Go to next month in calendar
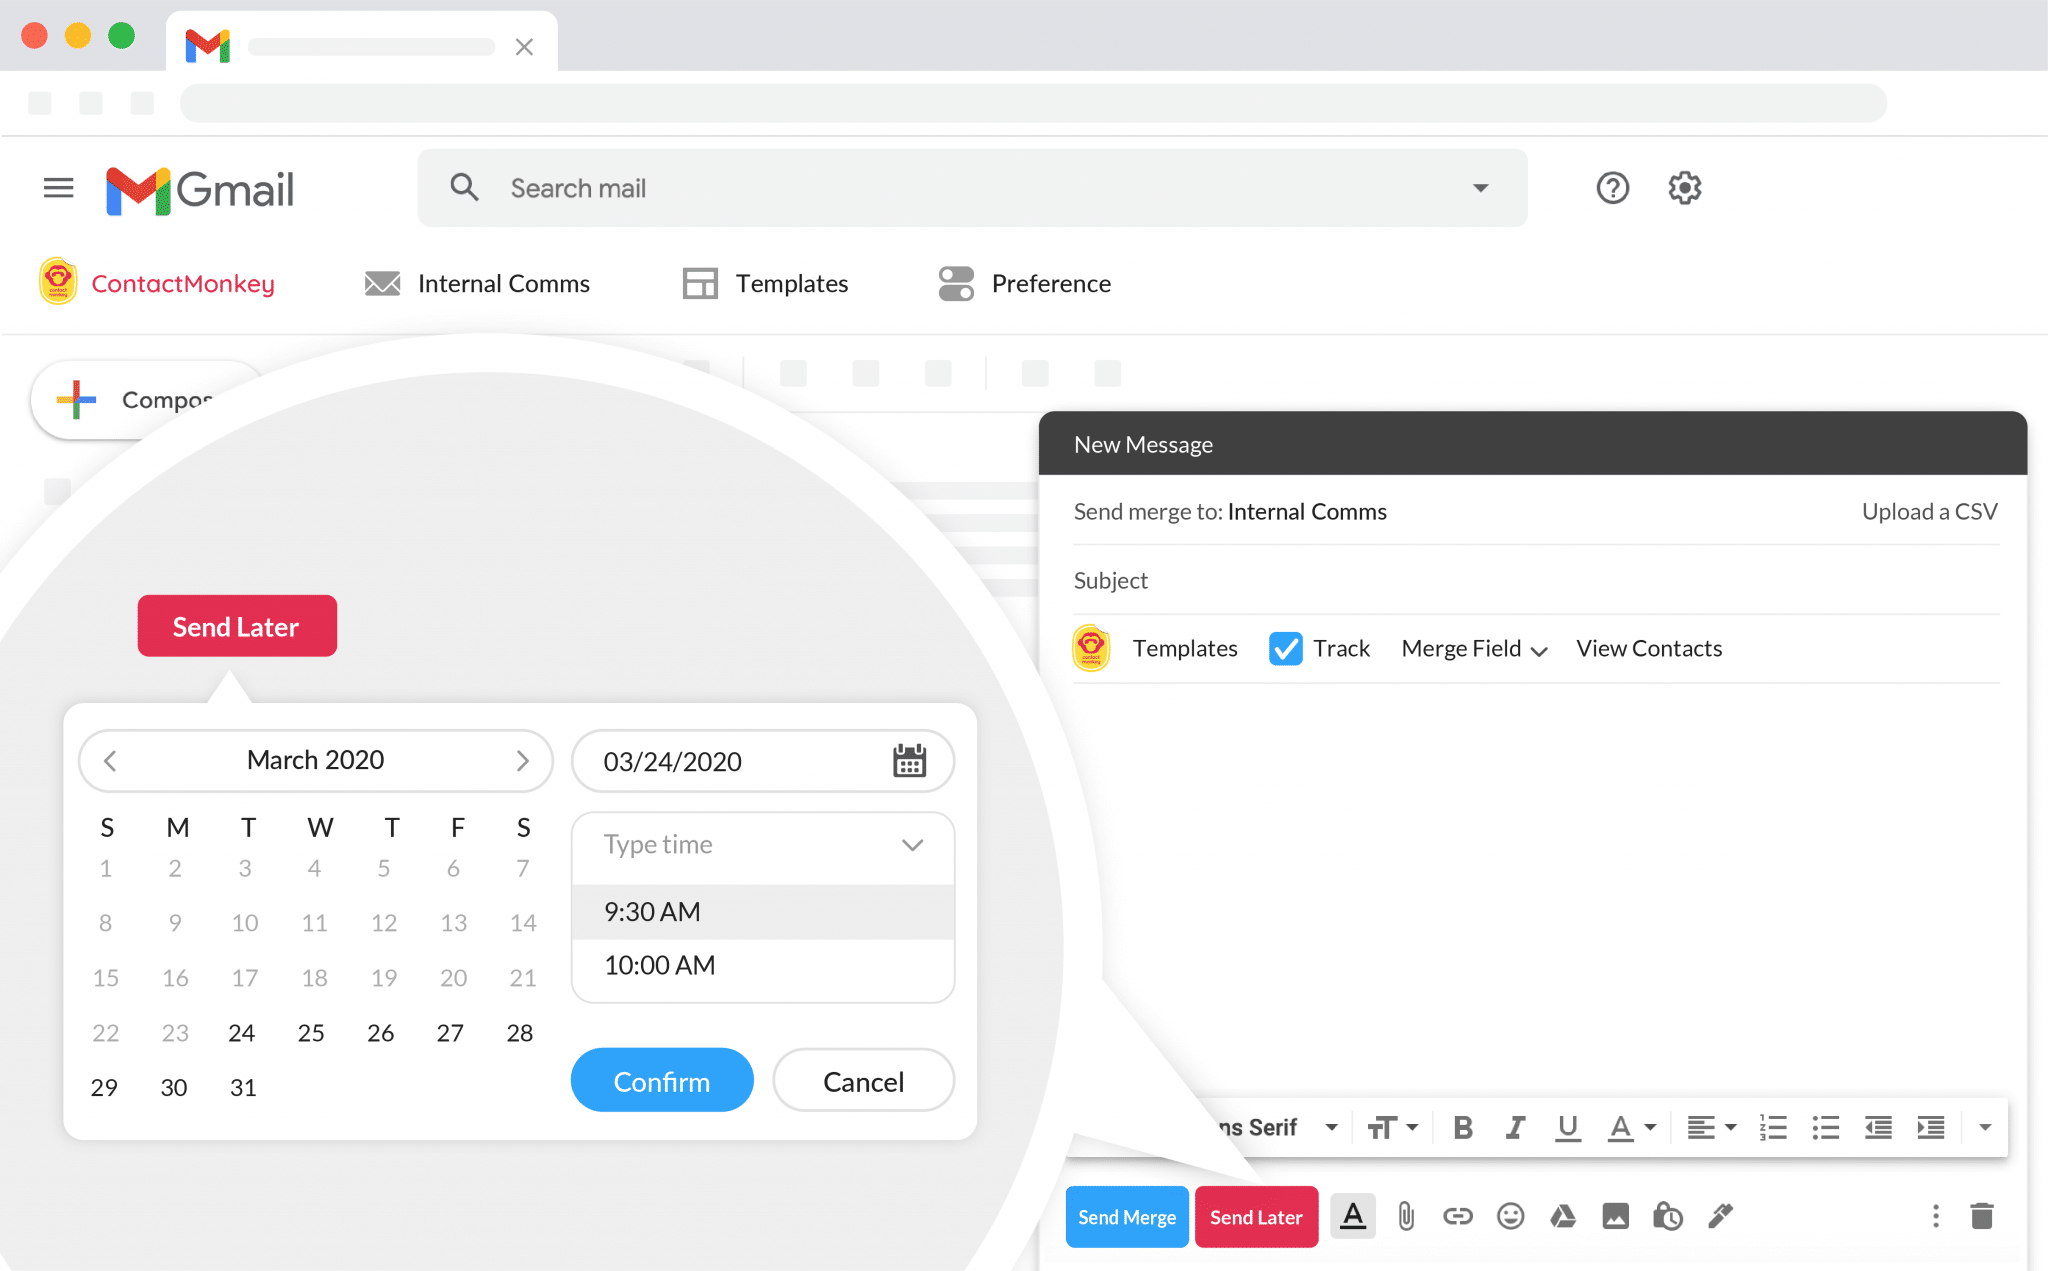Image resolution: width=2048 pixels, height=1271 pixels. tap(522, 761)
